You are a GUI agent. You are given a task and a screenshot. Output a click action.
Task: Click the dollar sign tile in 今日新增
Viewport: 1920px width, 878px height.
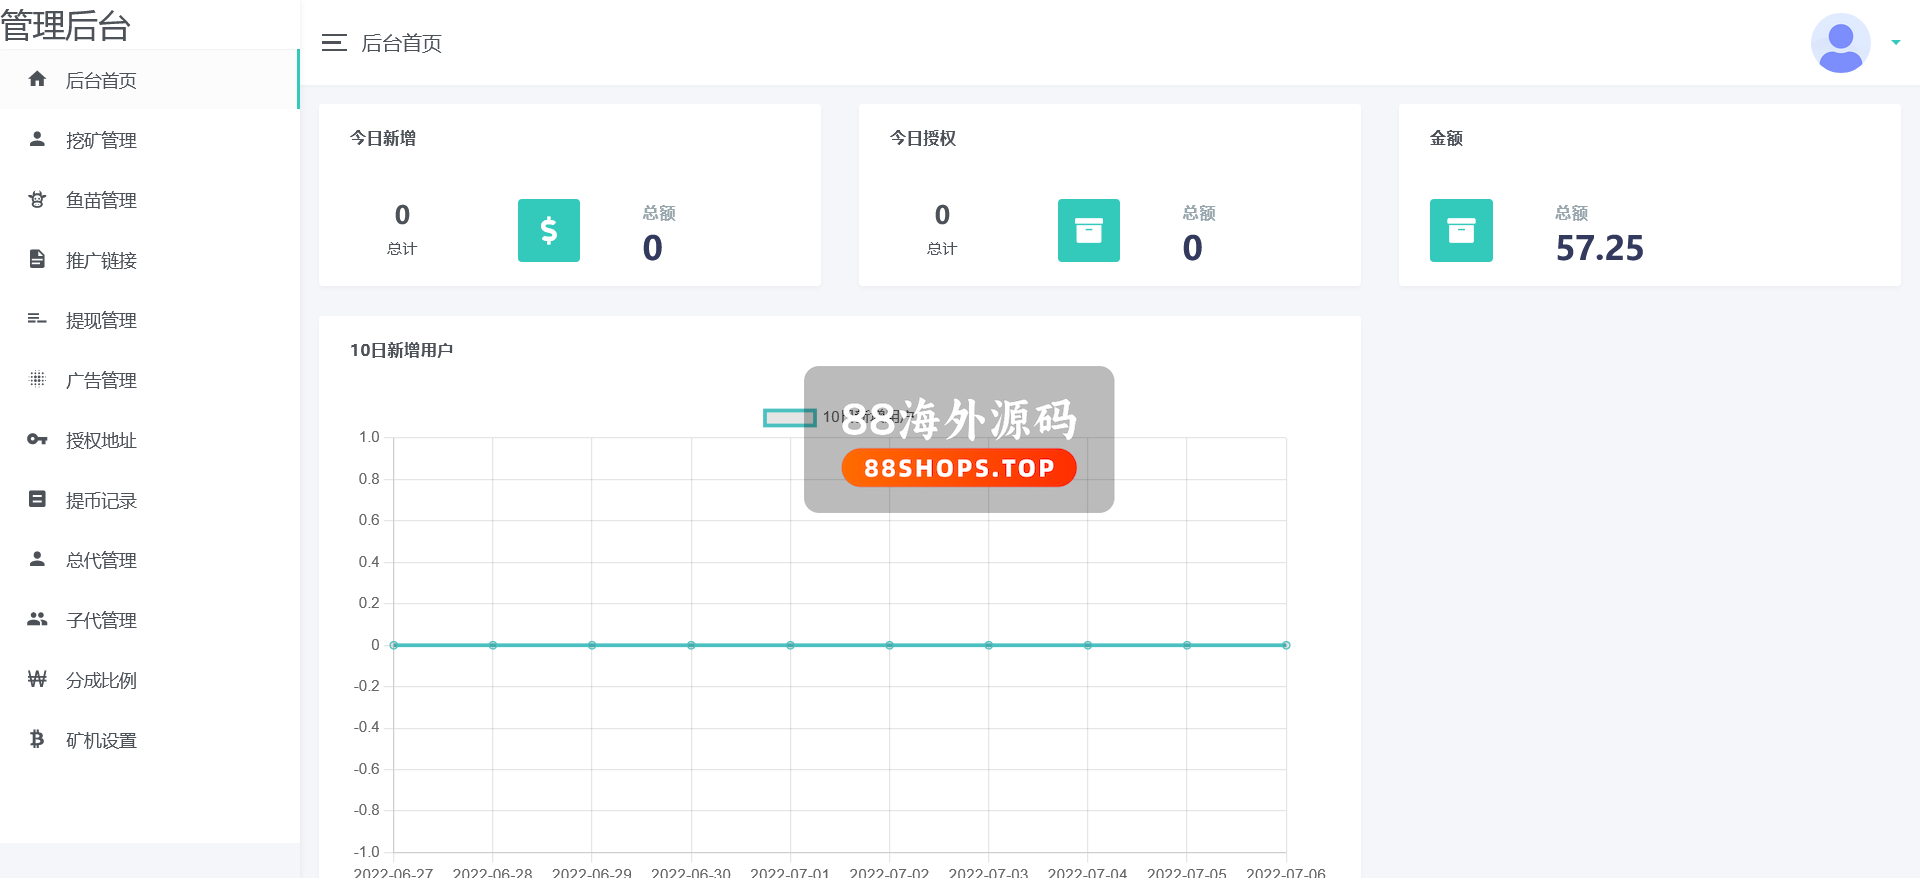tap(548, 231)
